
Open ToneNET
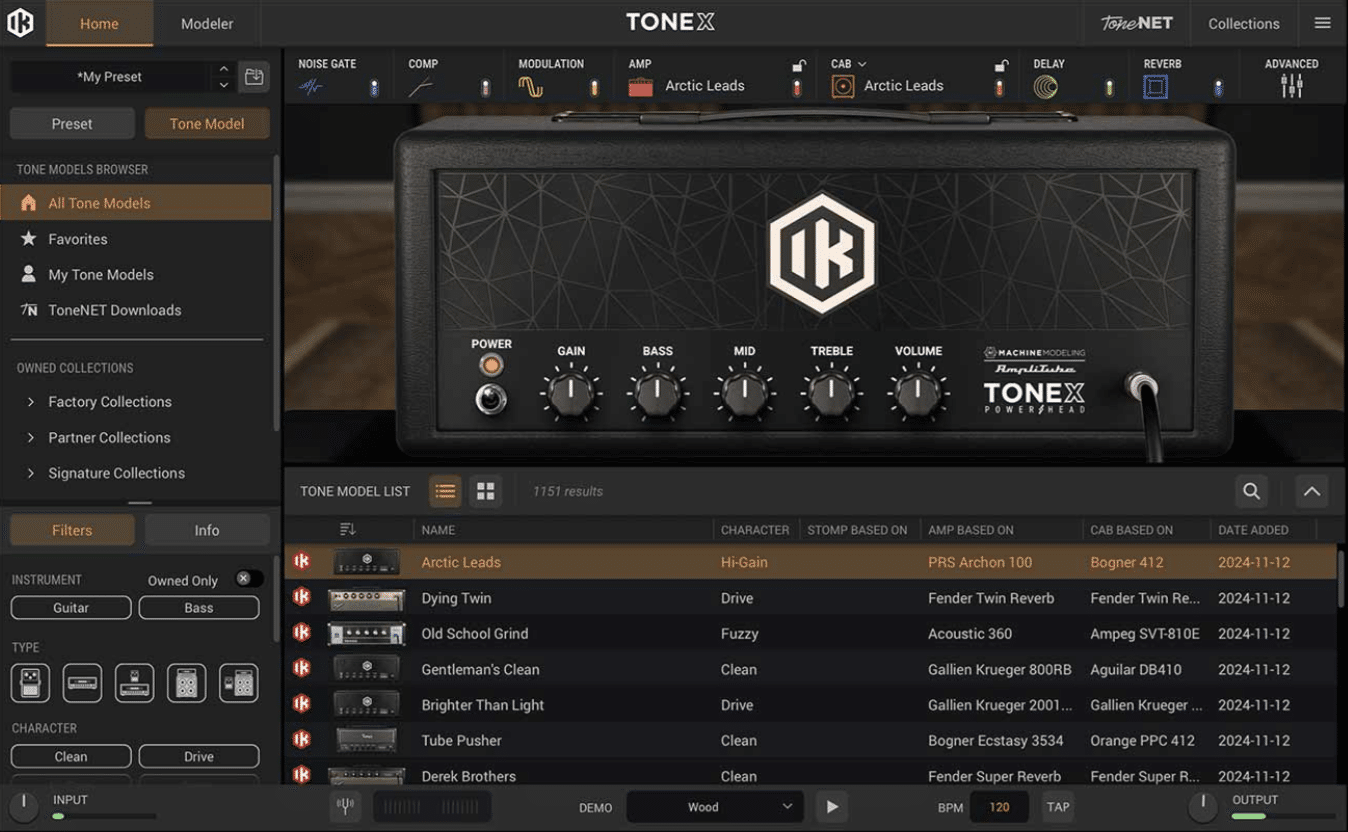[1136, 23]
